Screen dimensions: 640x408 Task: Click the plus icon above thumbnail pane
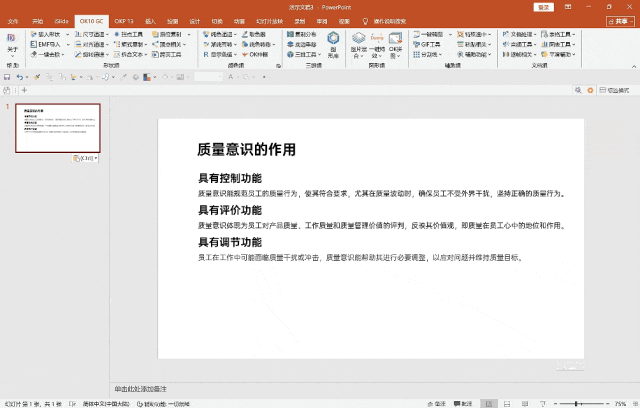click(x=24, y=90)
